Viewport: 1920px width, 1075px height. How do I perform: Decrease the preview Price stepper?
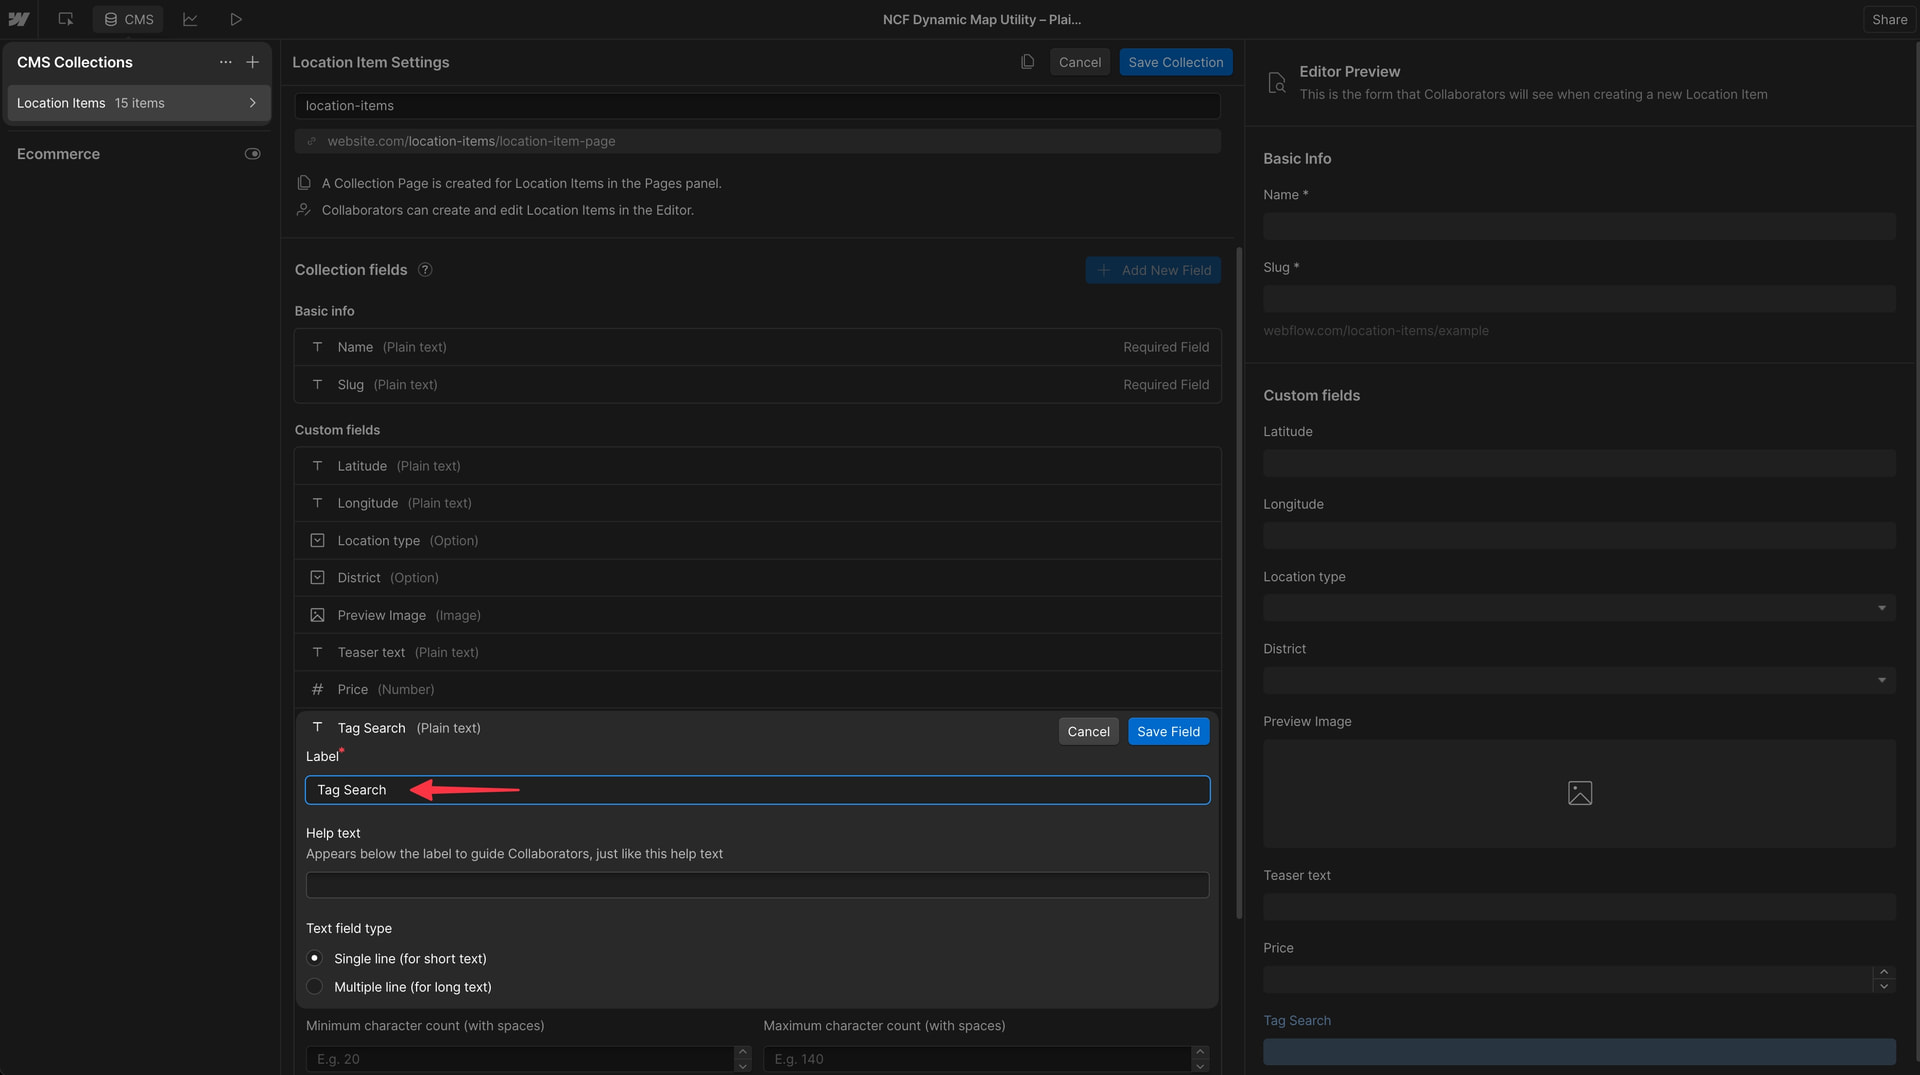1884,986
